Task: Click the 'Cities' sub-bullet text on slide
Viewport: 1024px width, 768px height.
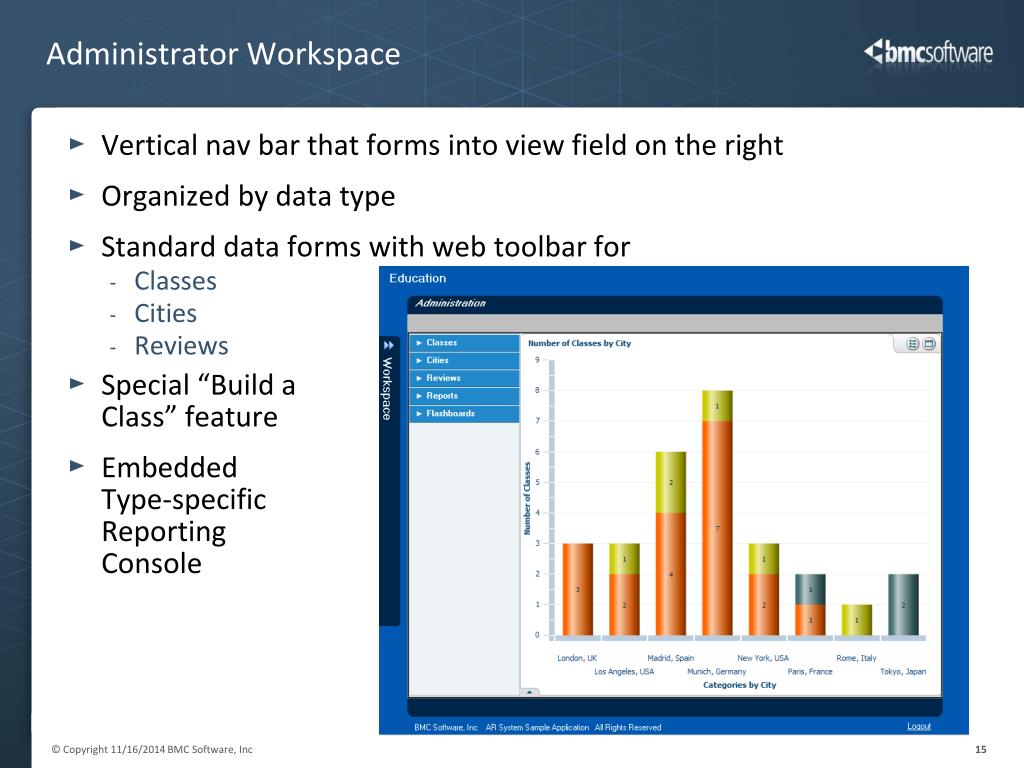Action: coord(165,313)
